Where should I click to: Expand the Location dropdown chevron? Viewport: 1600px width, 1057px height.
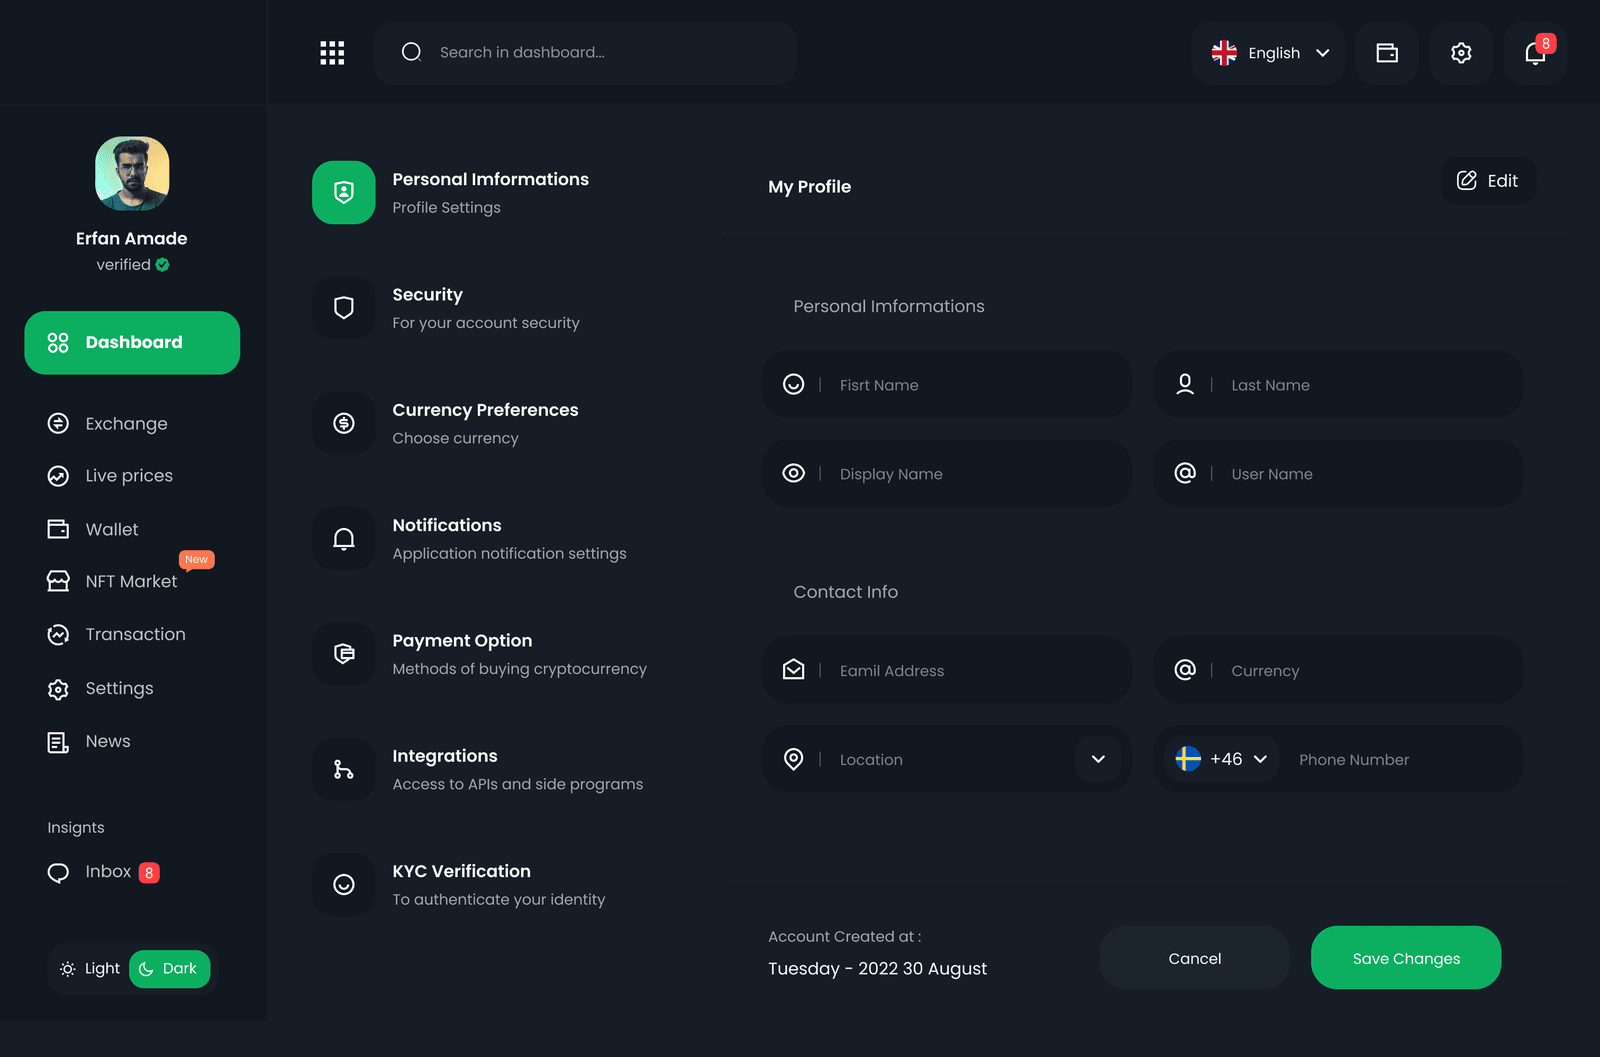click(1098, 759)
